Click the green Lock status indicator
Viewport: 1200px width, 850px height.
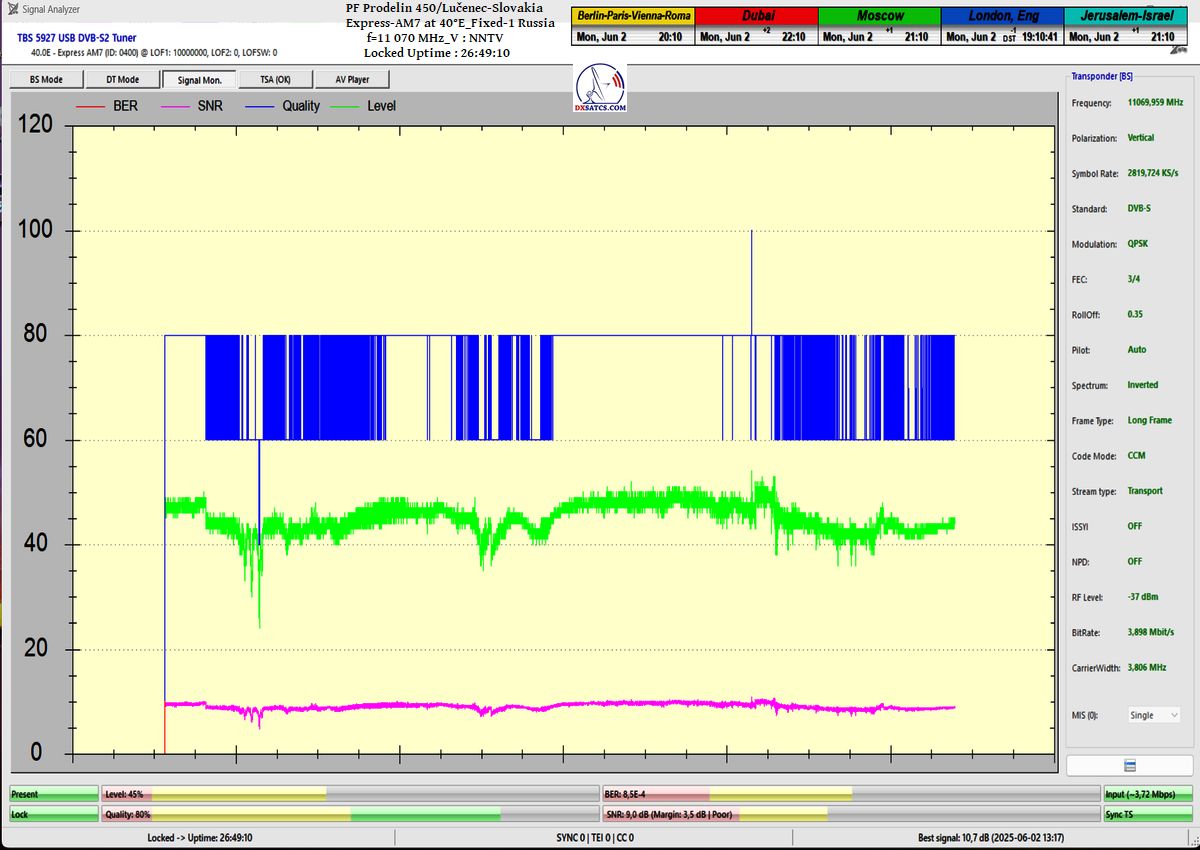click(x=54, y=815)
